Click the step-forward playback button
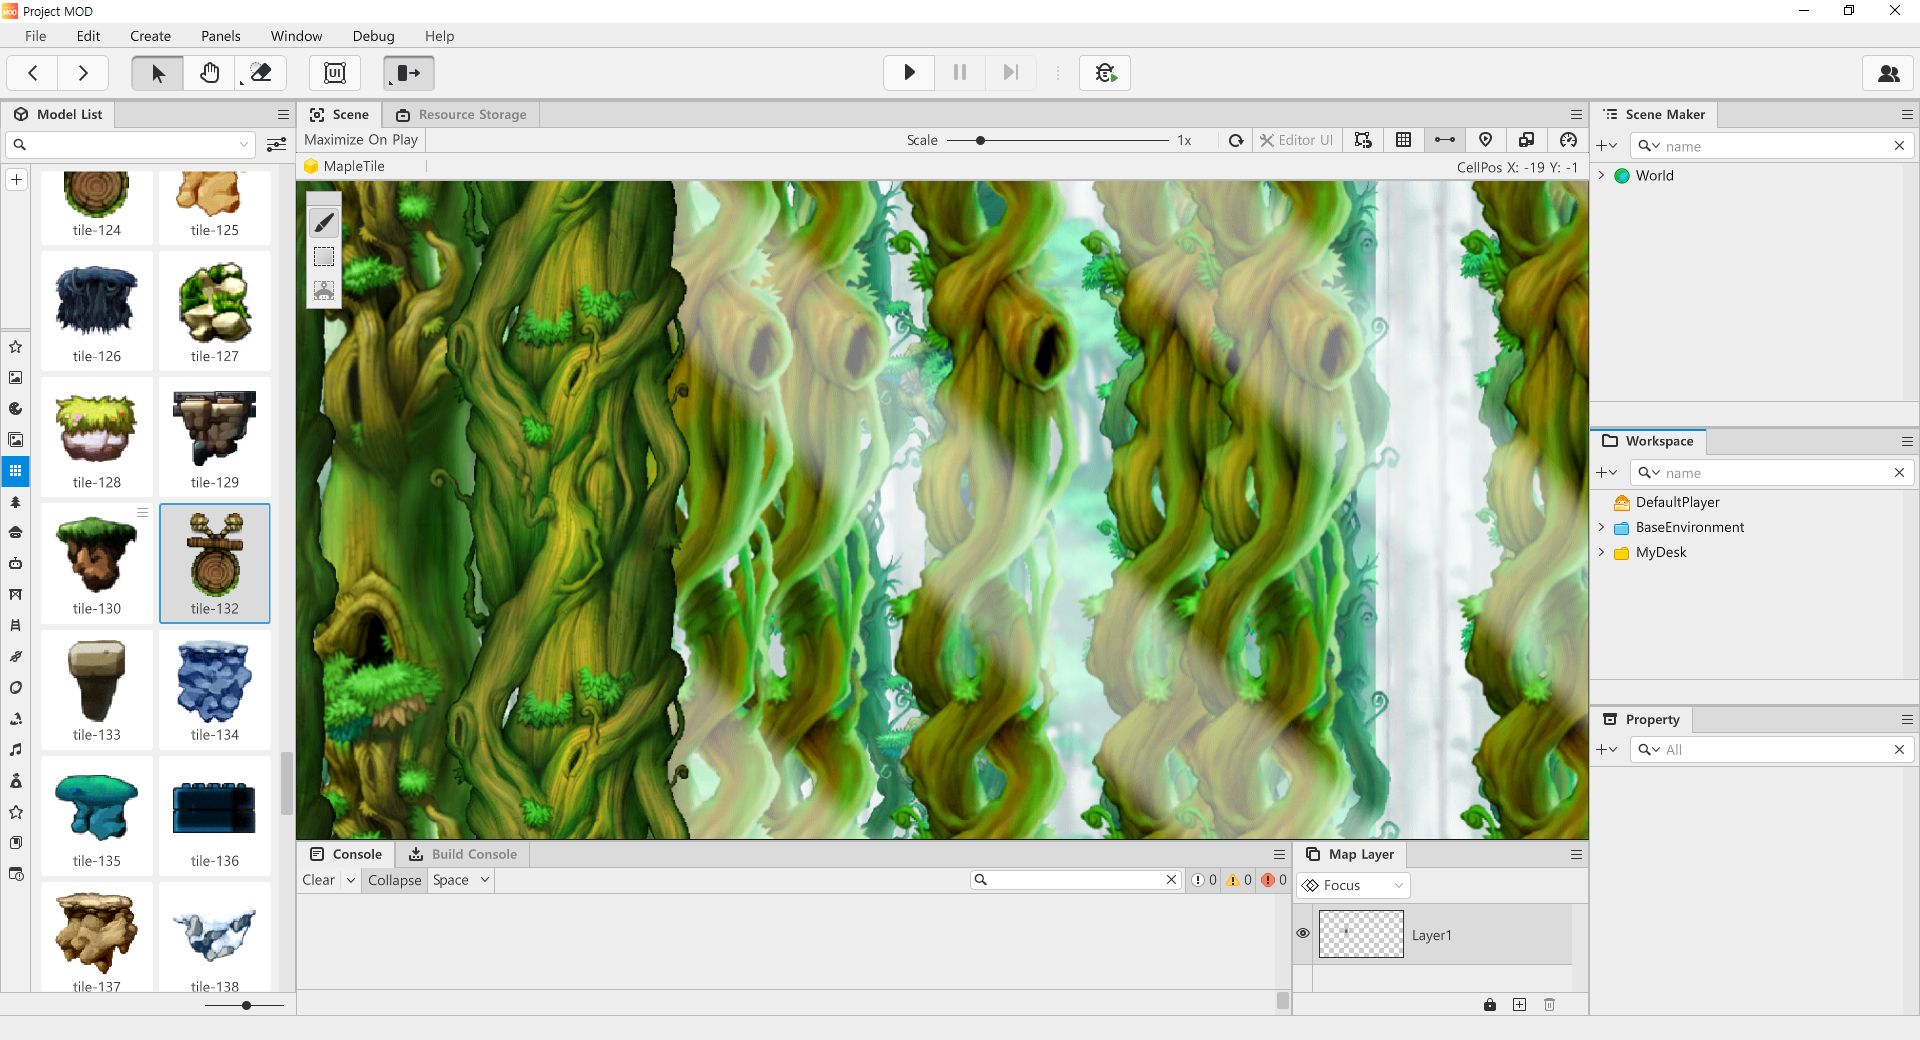1920x1040 pixels. 1011,73
